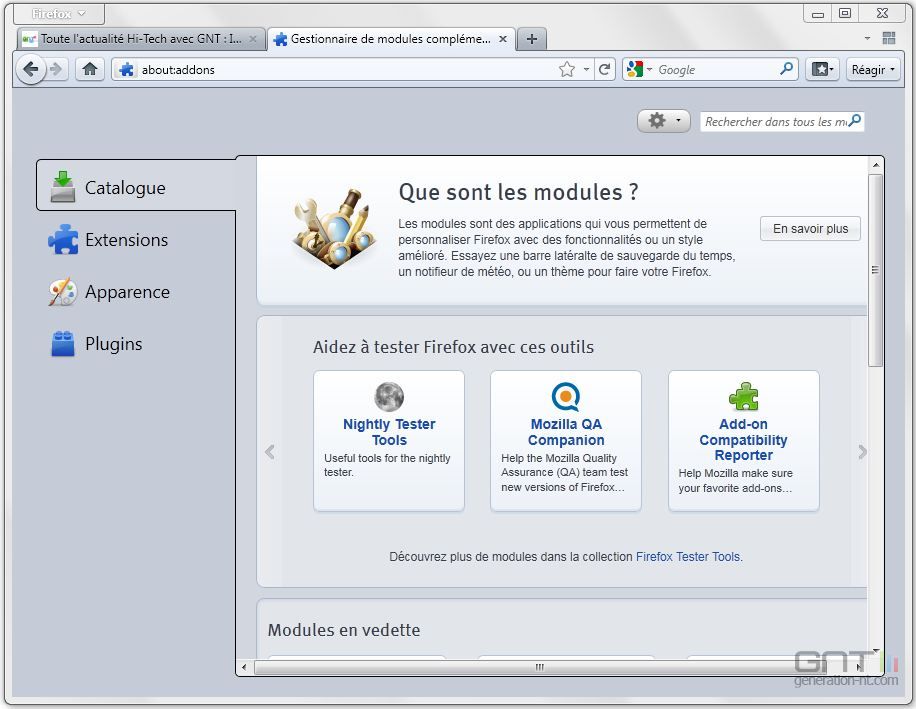
Task: Select the Extensions category
Action: tap(136, 239)
